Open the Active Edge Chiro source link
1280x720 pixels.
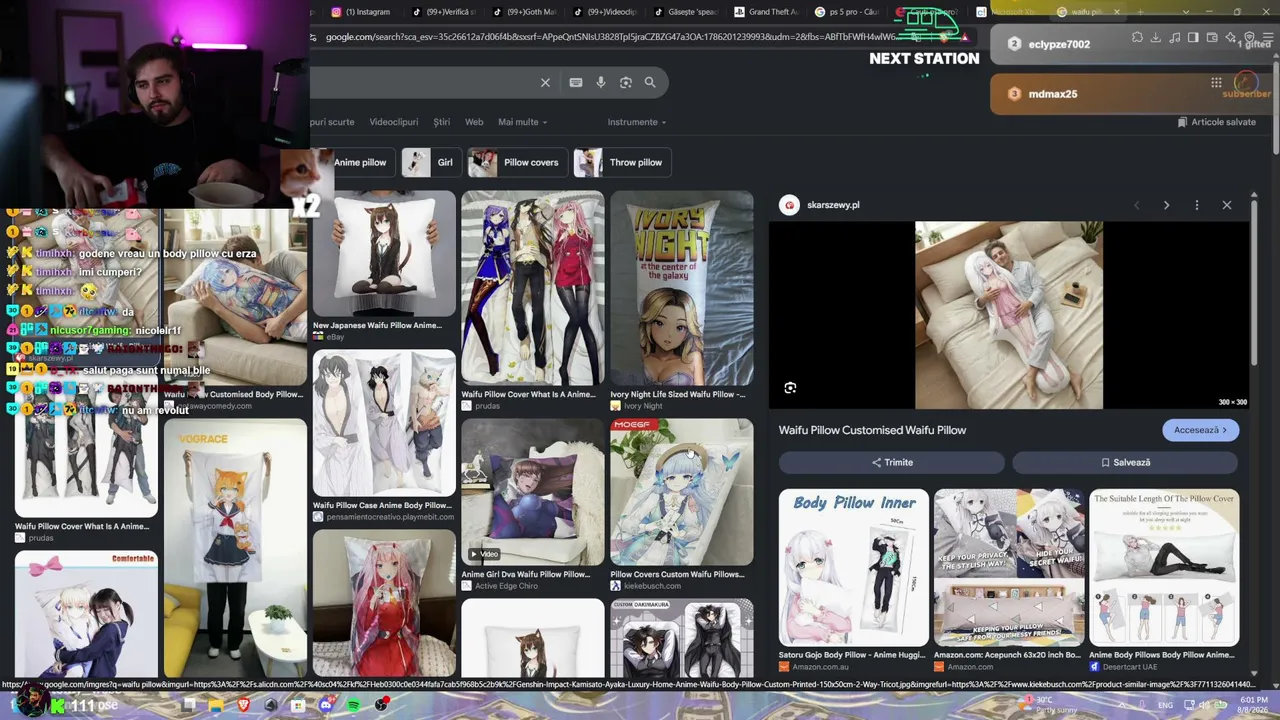[x=506, y=586]
